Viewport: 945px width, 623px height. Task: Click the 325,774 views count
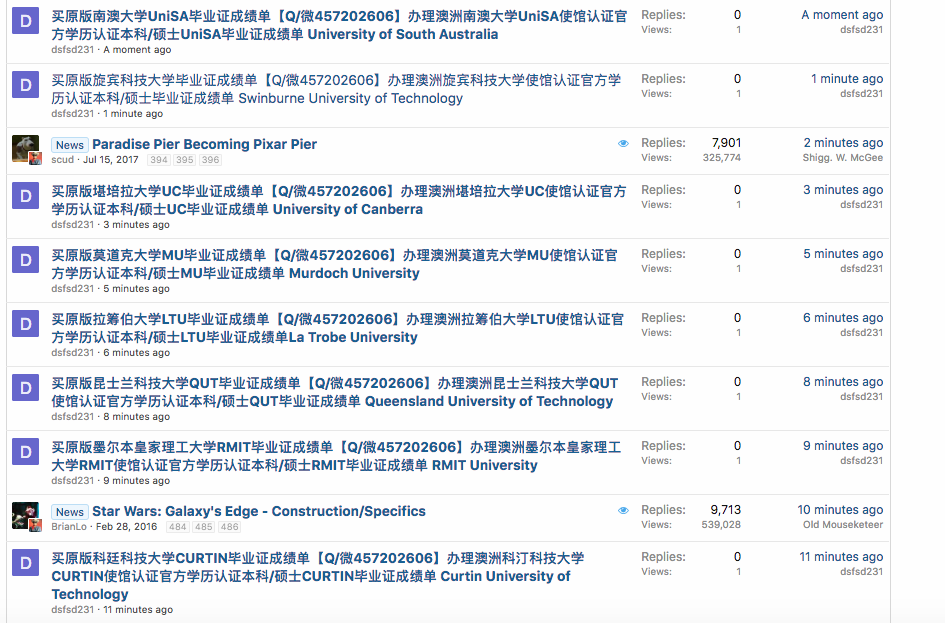[721, 158]
